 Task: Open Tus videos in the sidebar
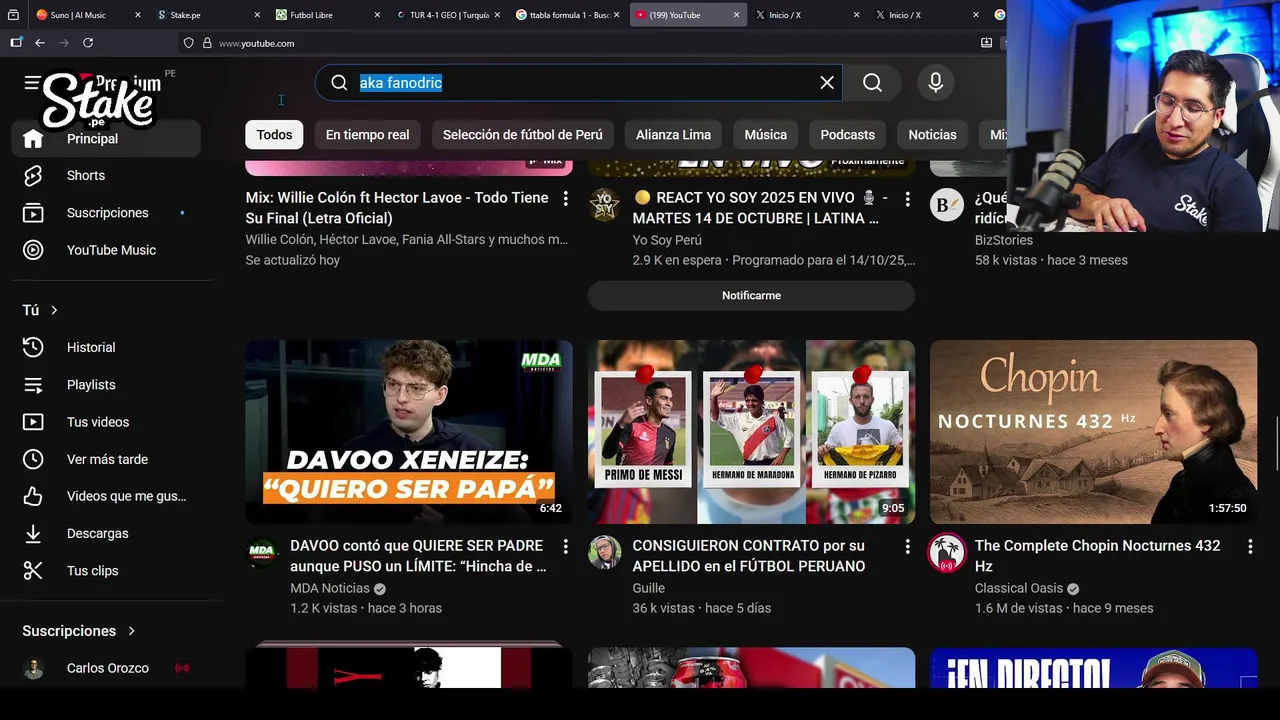pos(106,422)
